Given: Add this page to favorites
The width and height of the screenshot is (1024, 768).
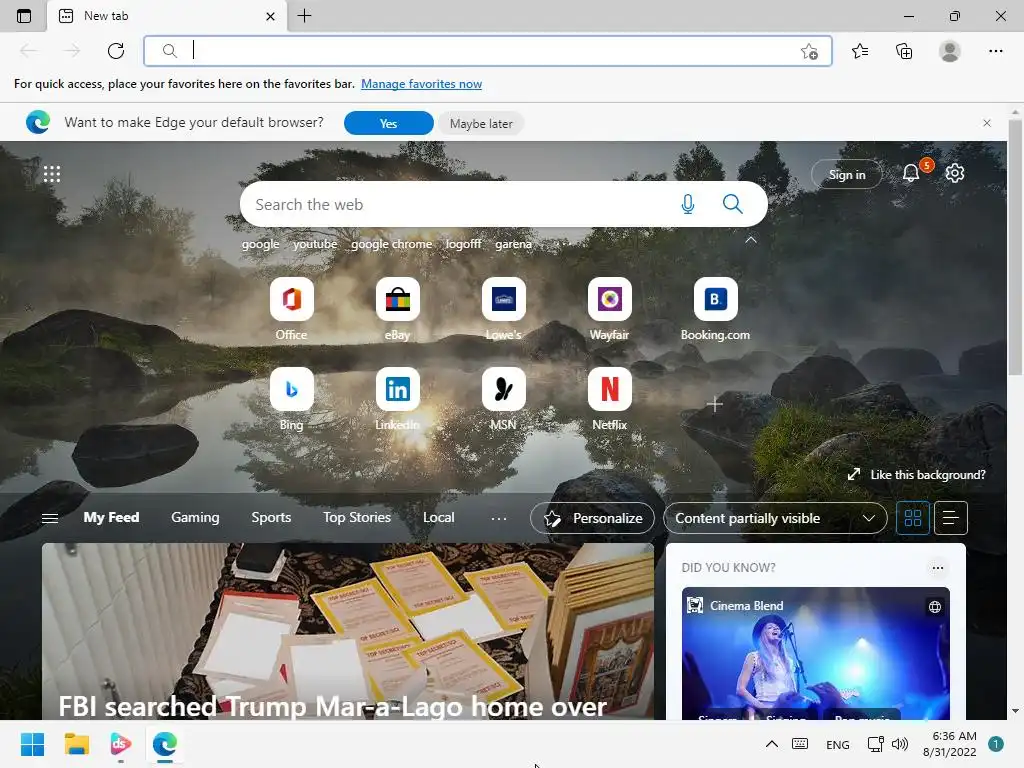Looking at the screenshot, I should coord(809,52).
